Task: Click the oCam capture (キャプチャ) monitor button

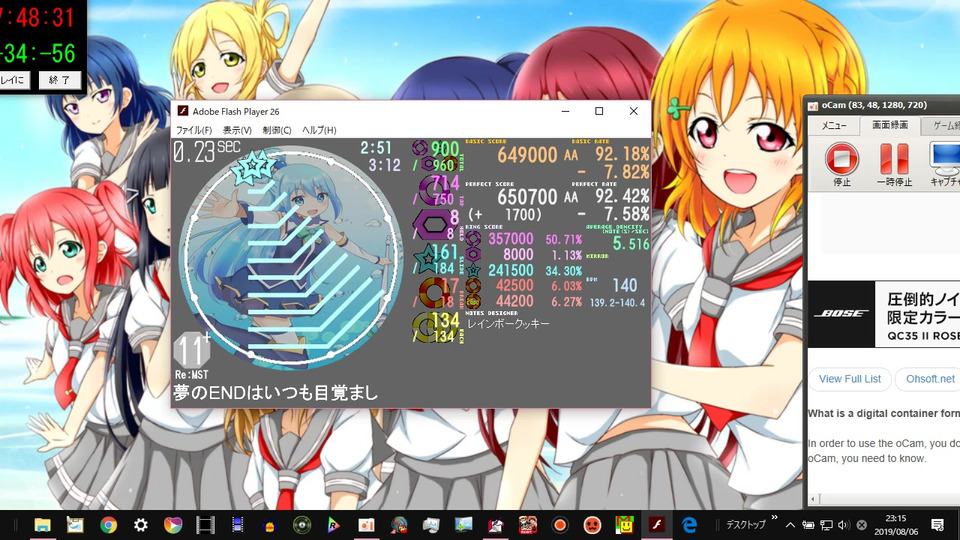Action: pos(945,163)
